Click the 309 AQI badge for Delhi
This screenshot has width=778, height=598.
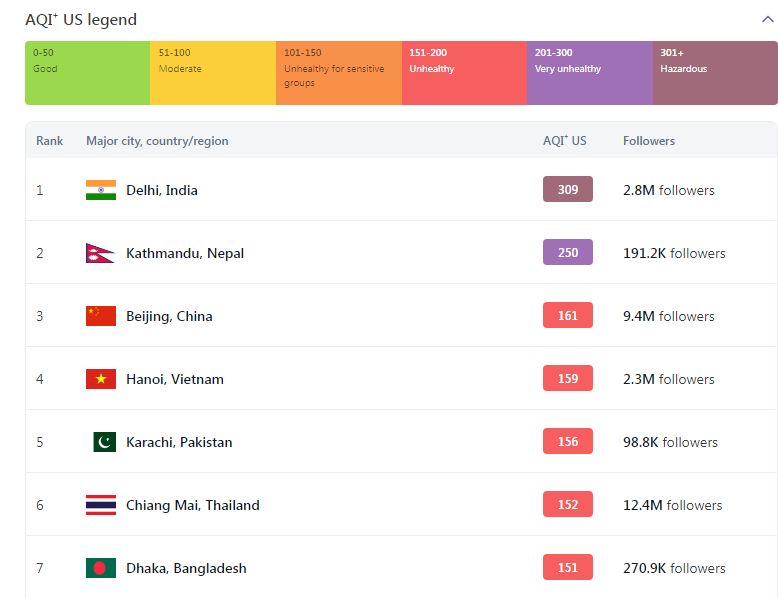pos(568,189)
